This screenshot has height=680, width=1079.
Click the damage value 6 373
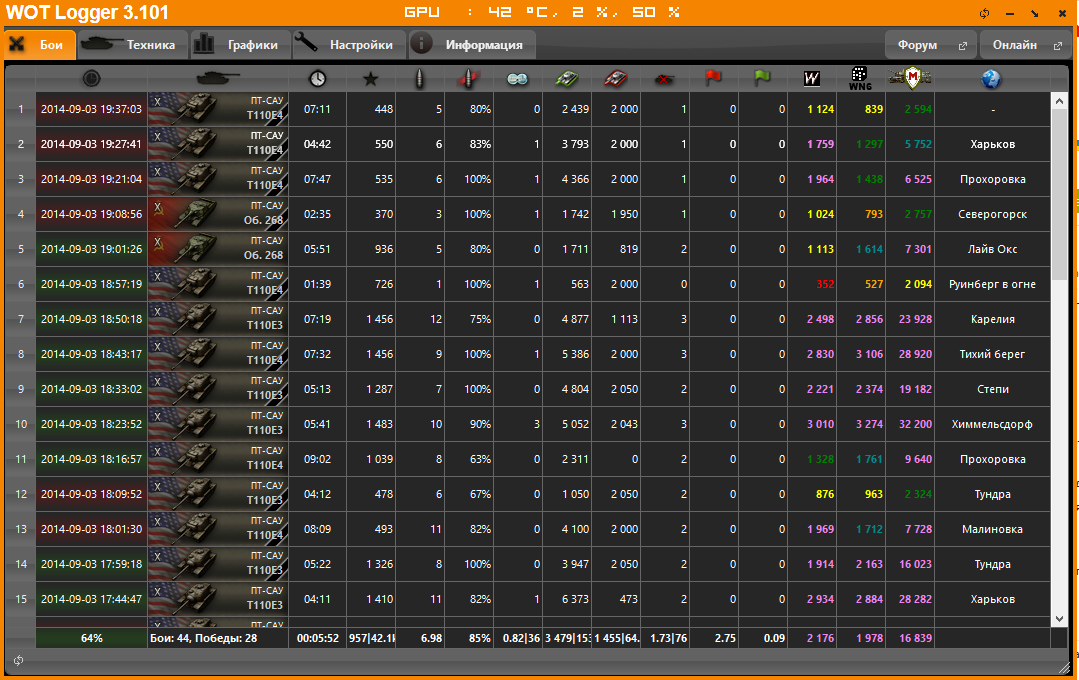pos(575,599)
